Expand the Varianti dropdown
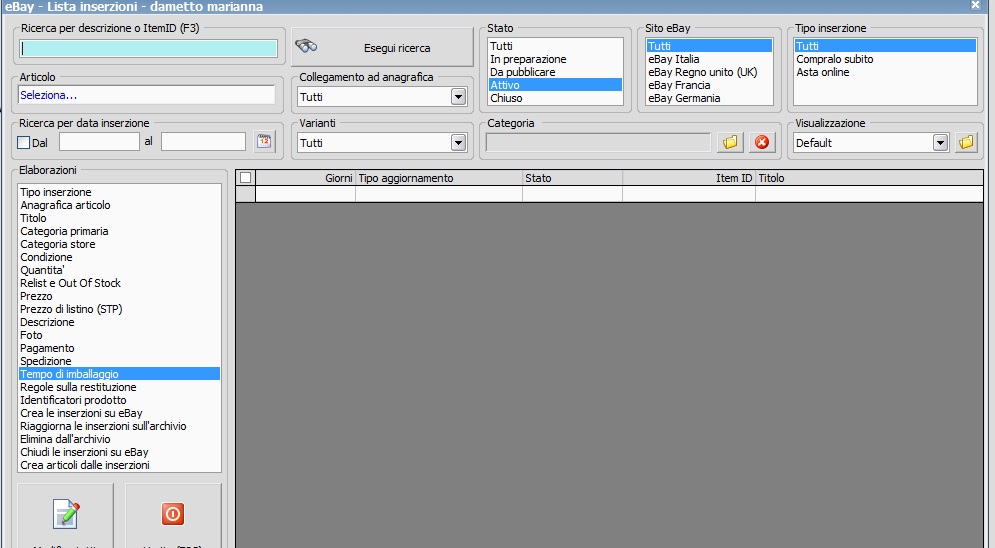Viewport: 995px width, 548px height. click(x=458, y=143)
